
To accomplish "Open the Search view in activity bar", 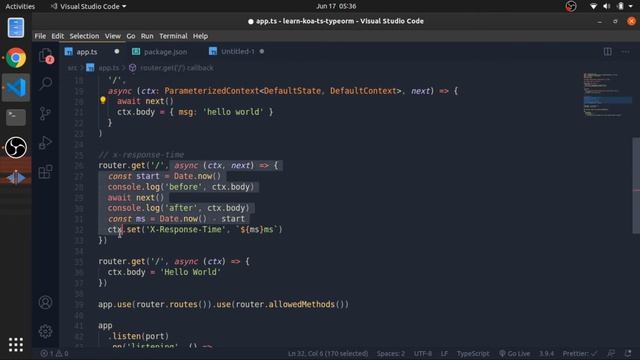I will [46, 84].
